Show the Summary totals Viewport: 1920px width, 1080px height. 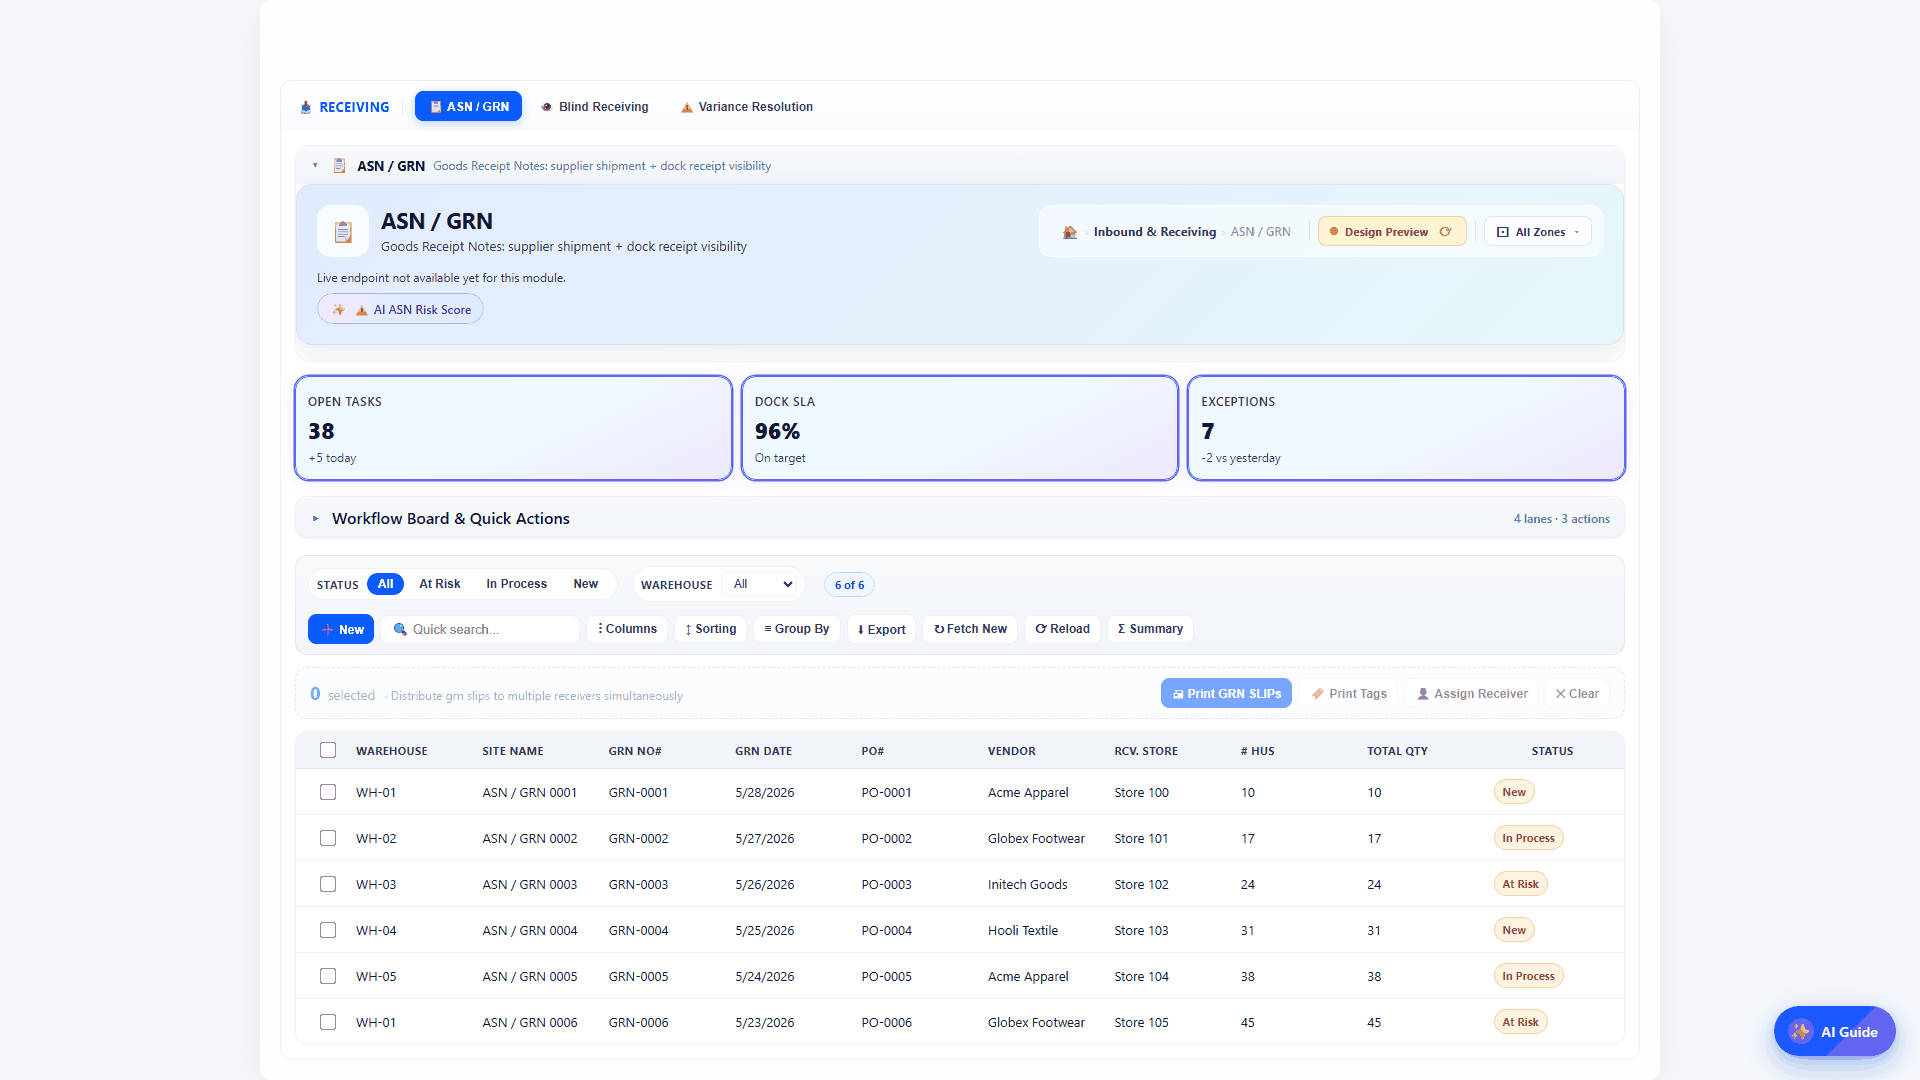(x=1150, y=629)
